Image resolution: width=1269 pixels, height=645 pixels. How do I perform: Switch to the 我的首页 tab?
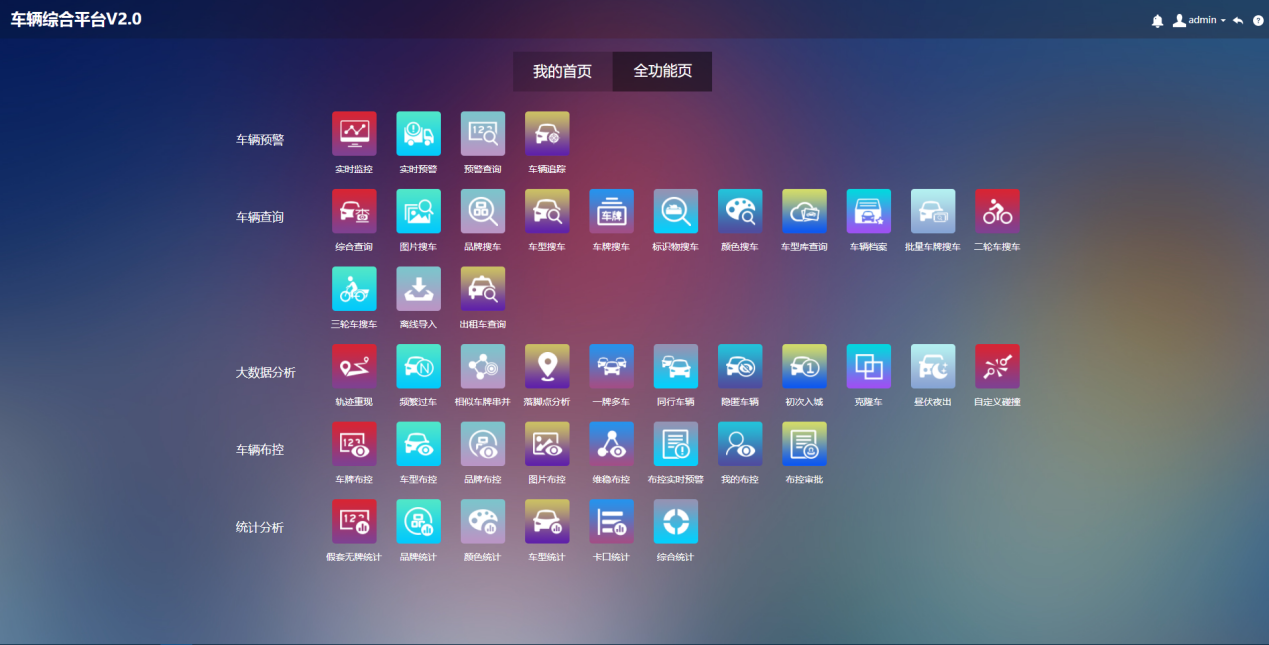pyautogui.click(x=562, y=72)
